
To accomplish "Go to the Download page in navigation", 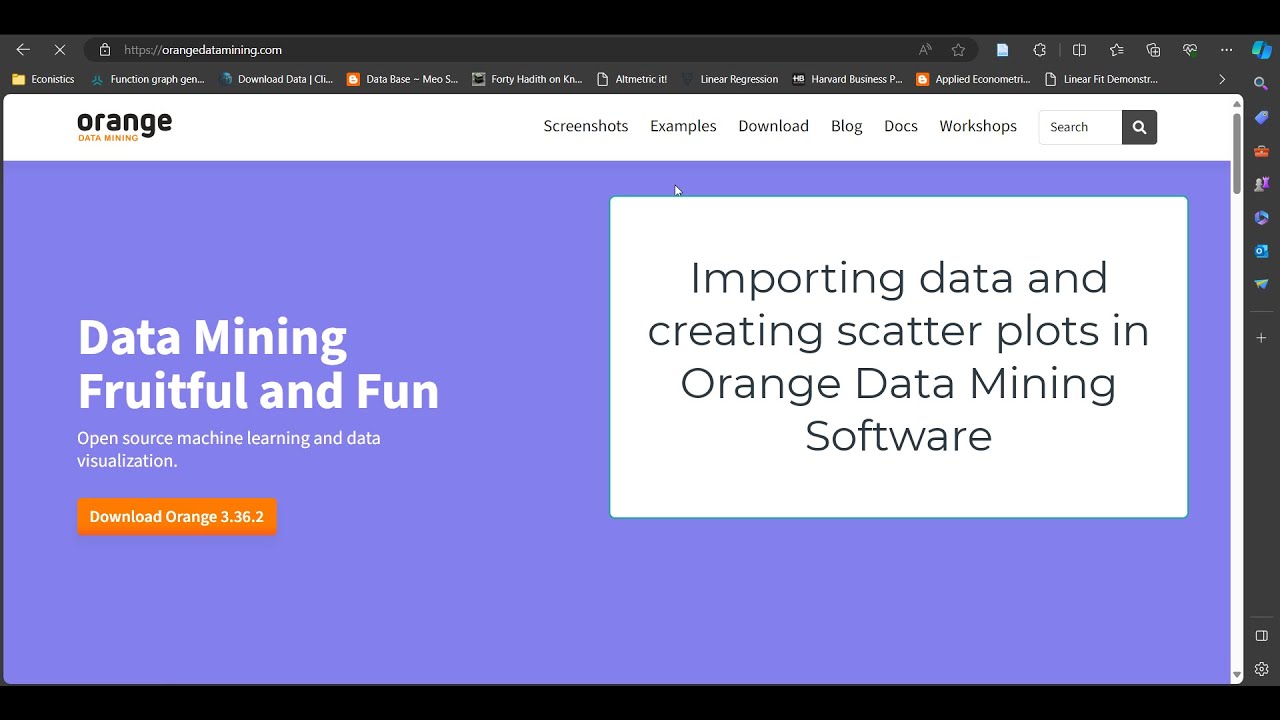I will (x=773, y=126).
